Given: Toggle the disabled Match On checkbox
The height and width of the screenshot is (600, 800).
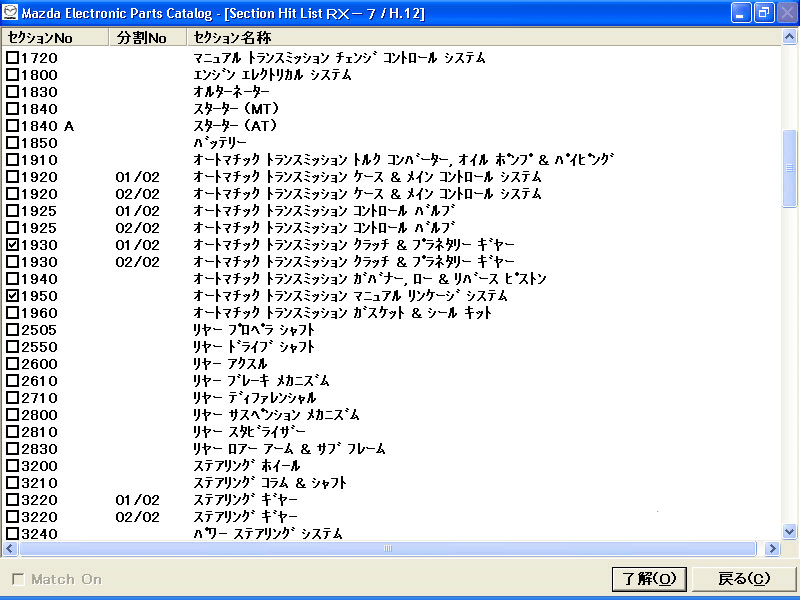Looking at the screenshot, I should point(18,579).
